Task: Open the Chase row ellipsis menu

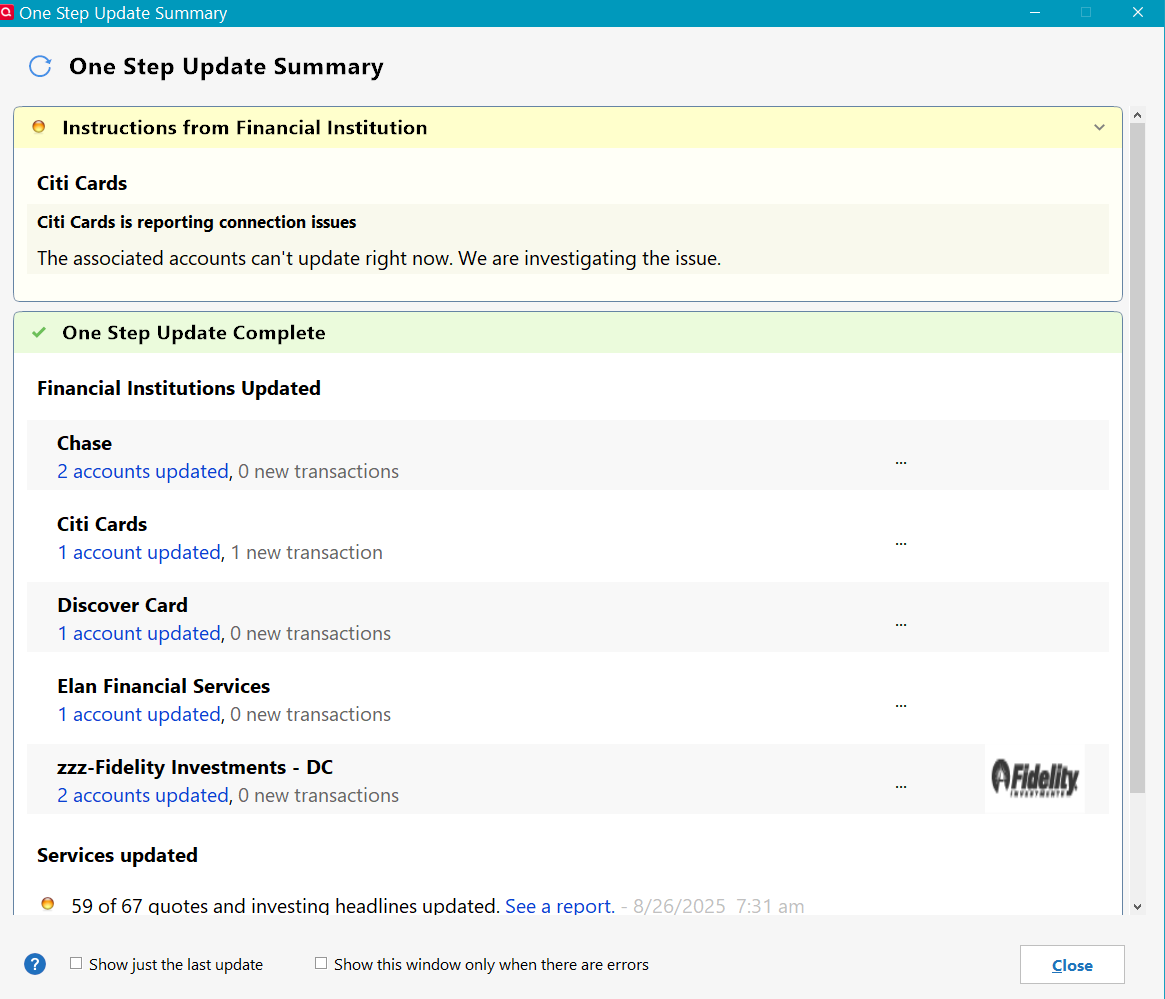Action: tap(900, 462)
